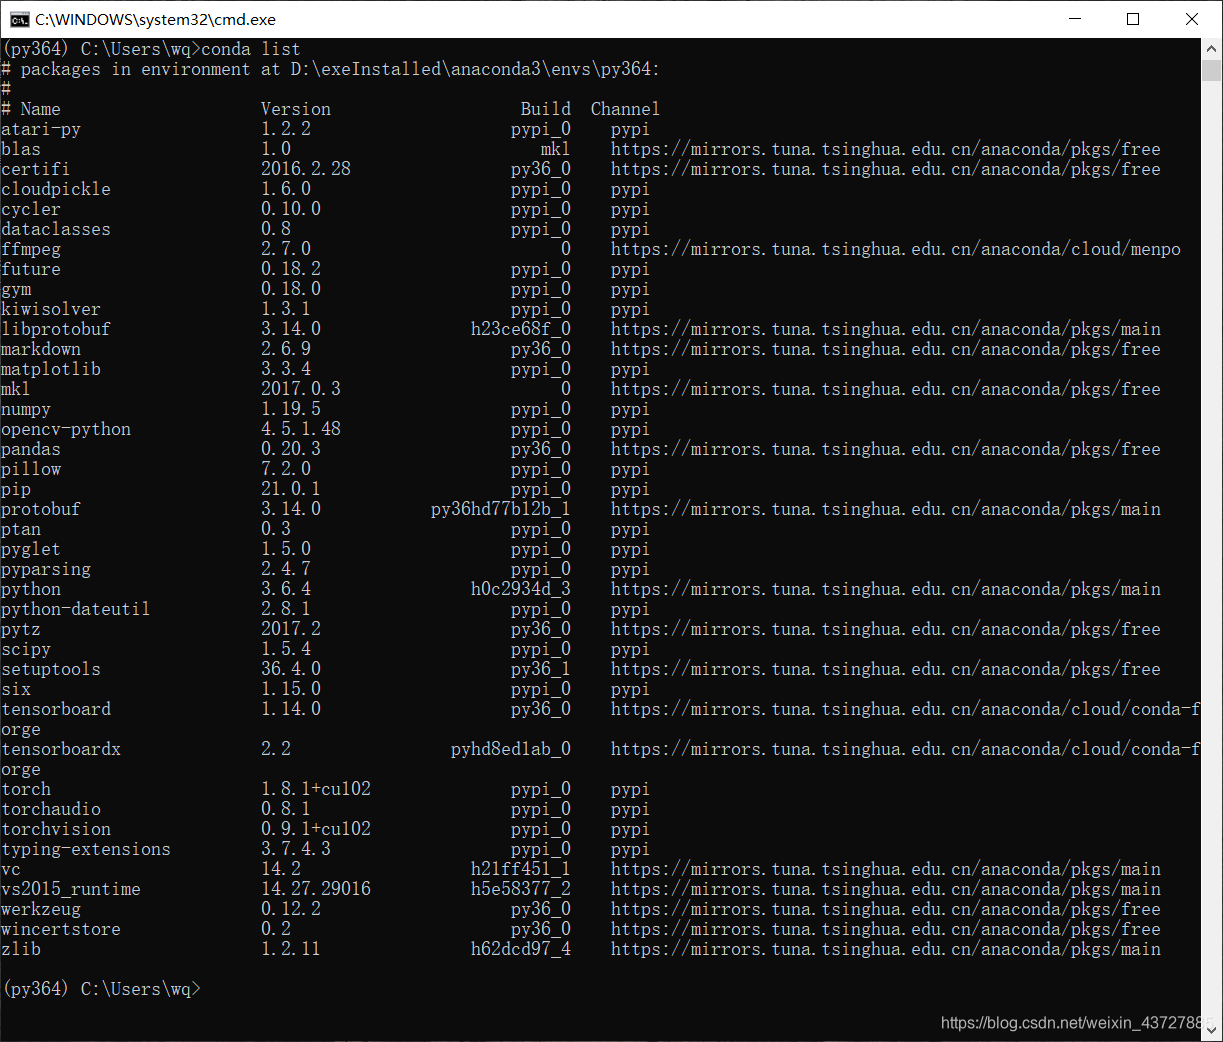Screen dimensions: 1223x1042
Task: Select the package name 'certifi'
Action: click(x=36, y=169)
